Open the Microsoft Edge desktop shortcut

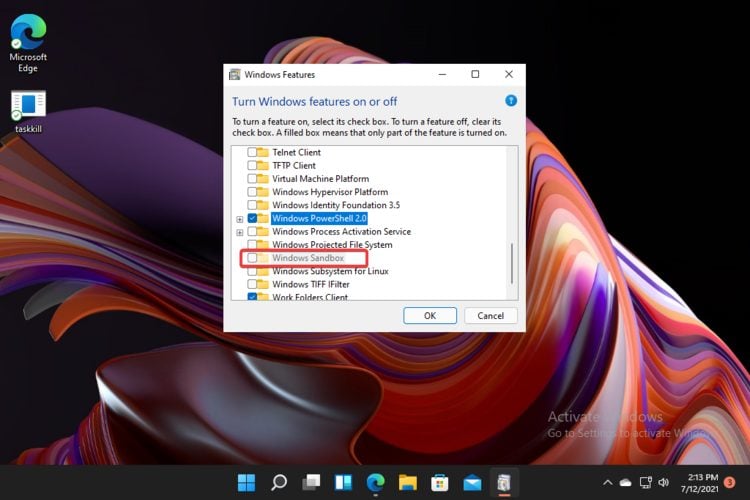(28, 43)
